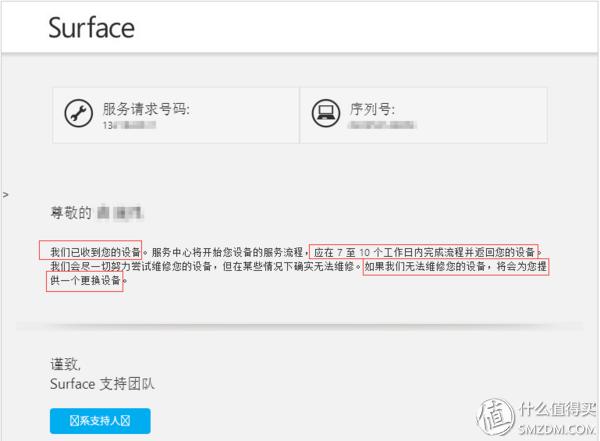The width and height of the screenshot is (600, 441).
Task: Select the '序列号:' label
Action: [372, 109]
